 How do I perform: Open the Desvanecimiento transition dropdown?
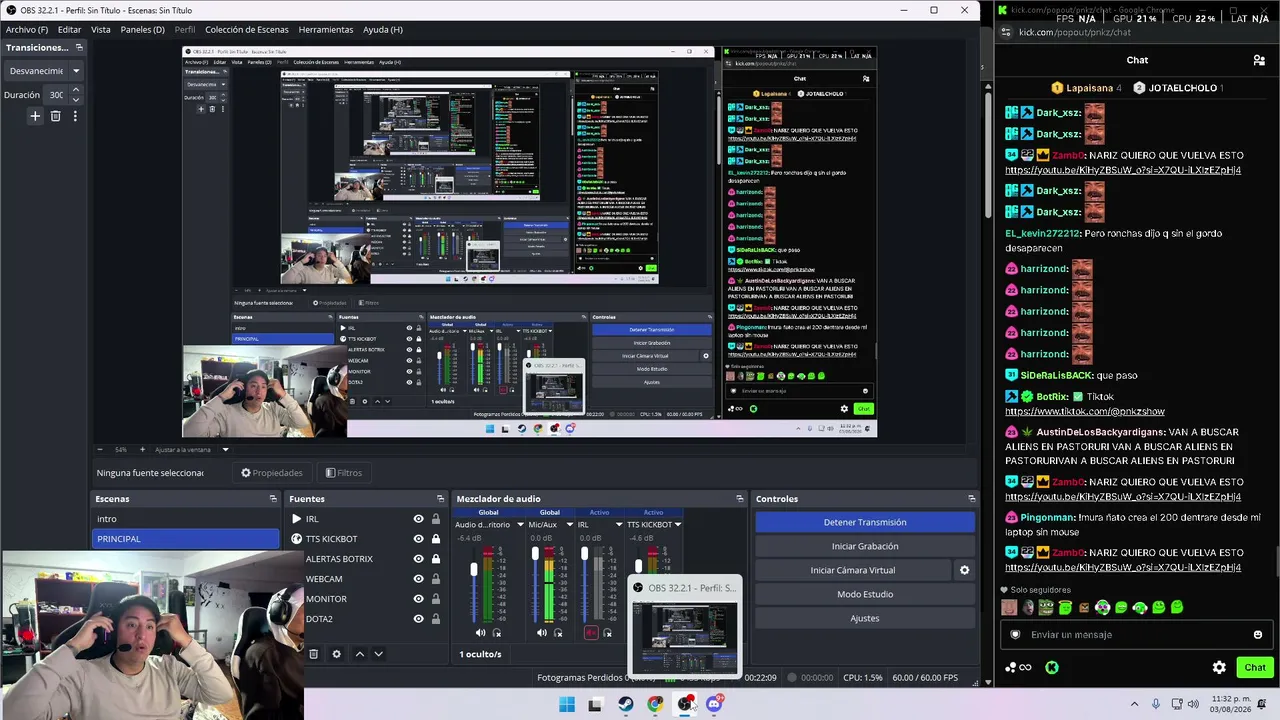click(44, 71)
